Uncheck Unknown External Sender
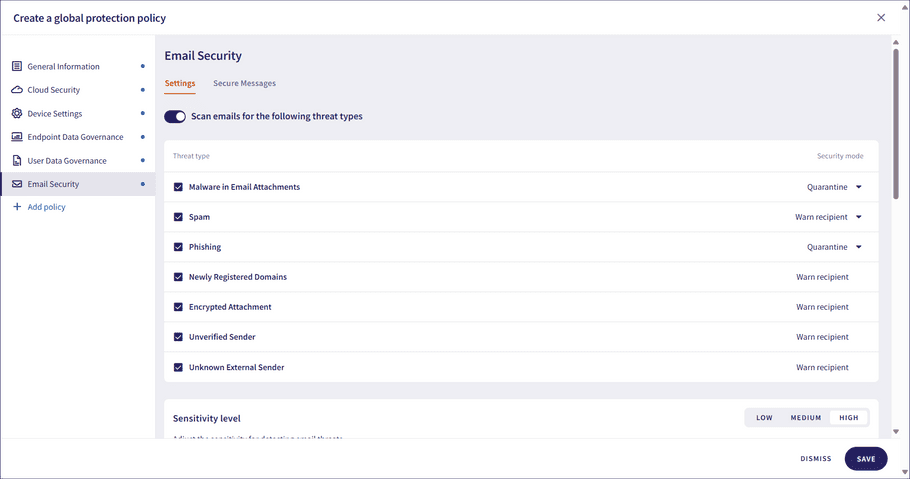The width and height of the screenshot is (910, 479). (x=178, y=368)
